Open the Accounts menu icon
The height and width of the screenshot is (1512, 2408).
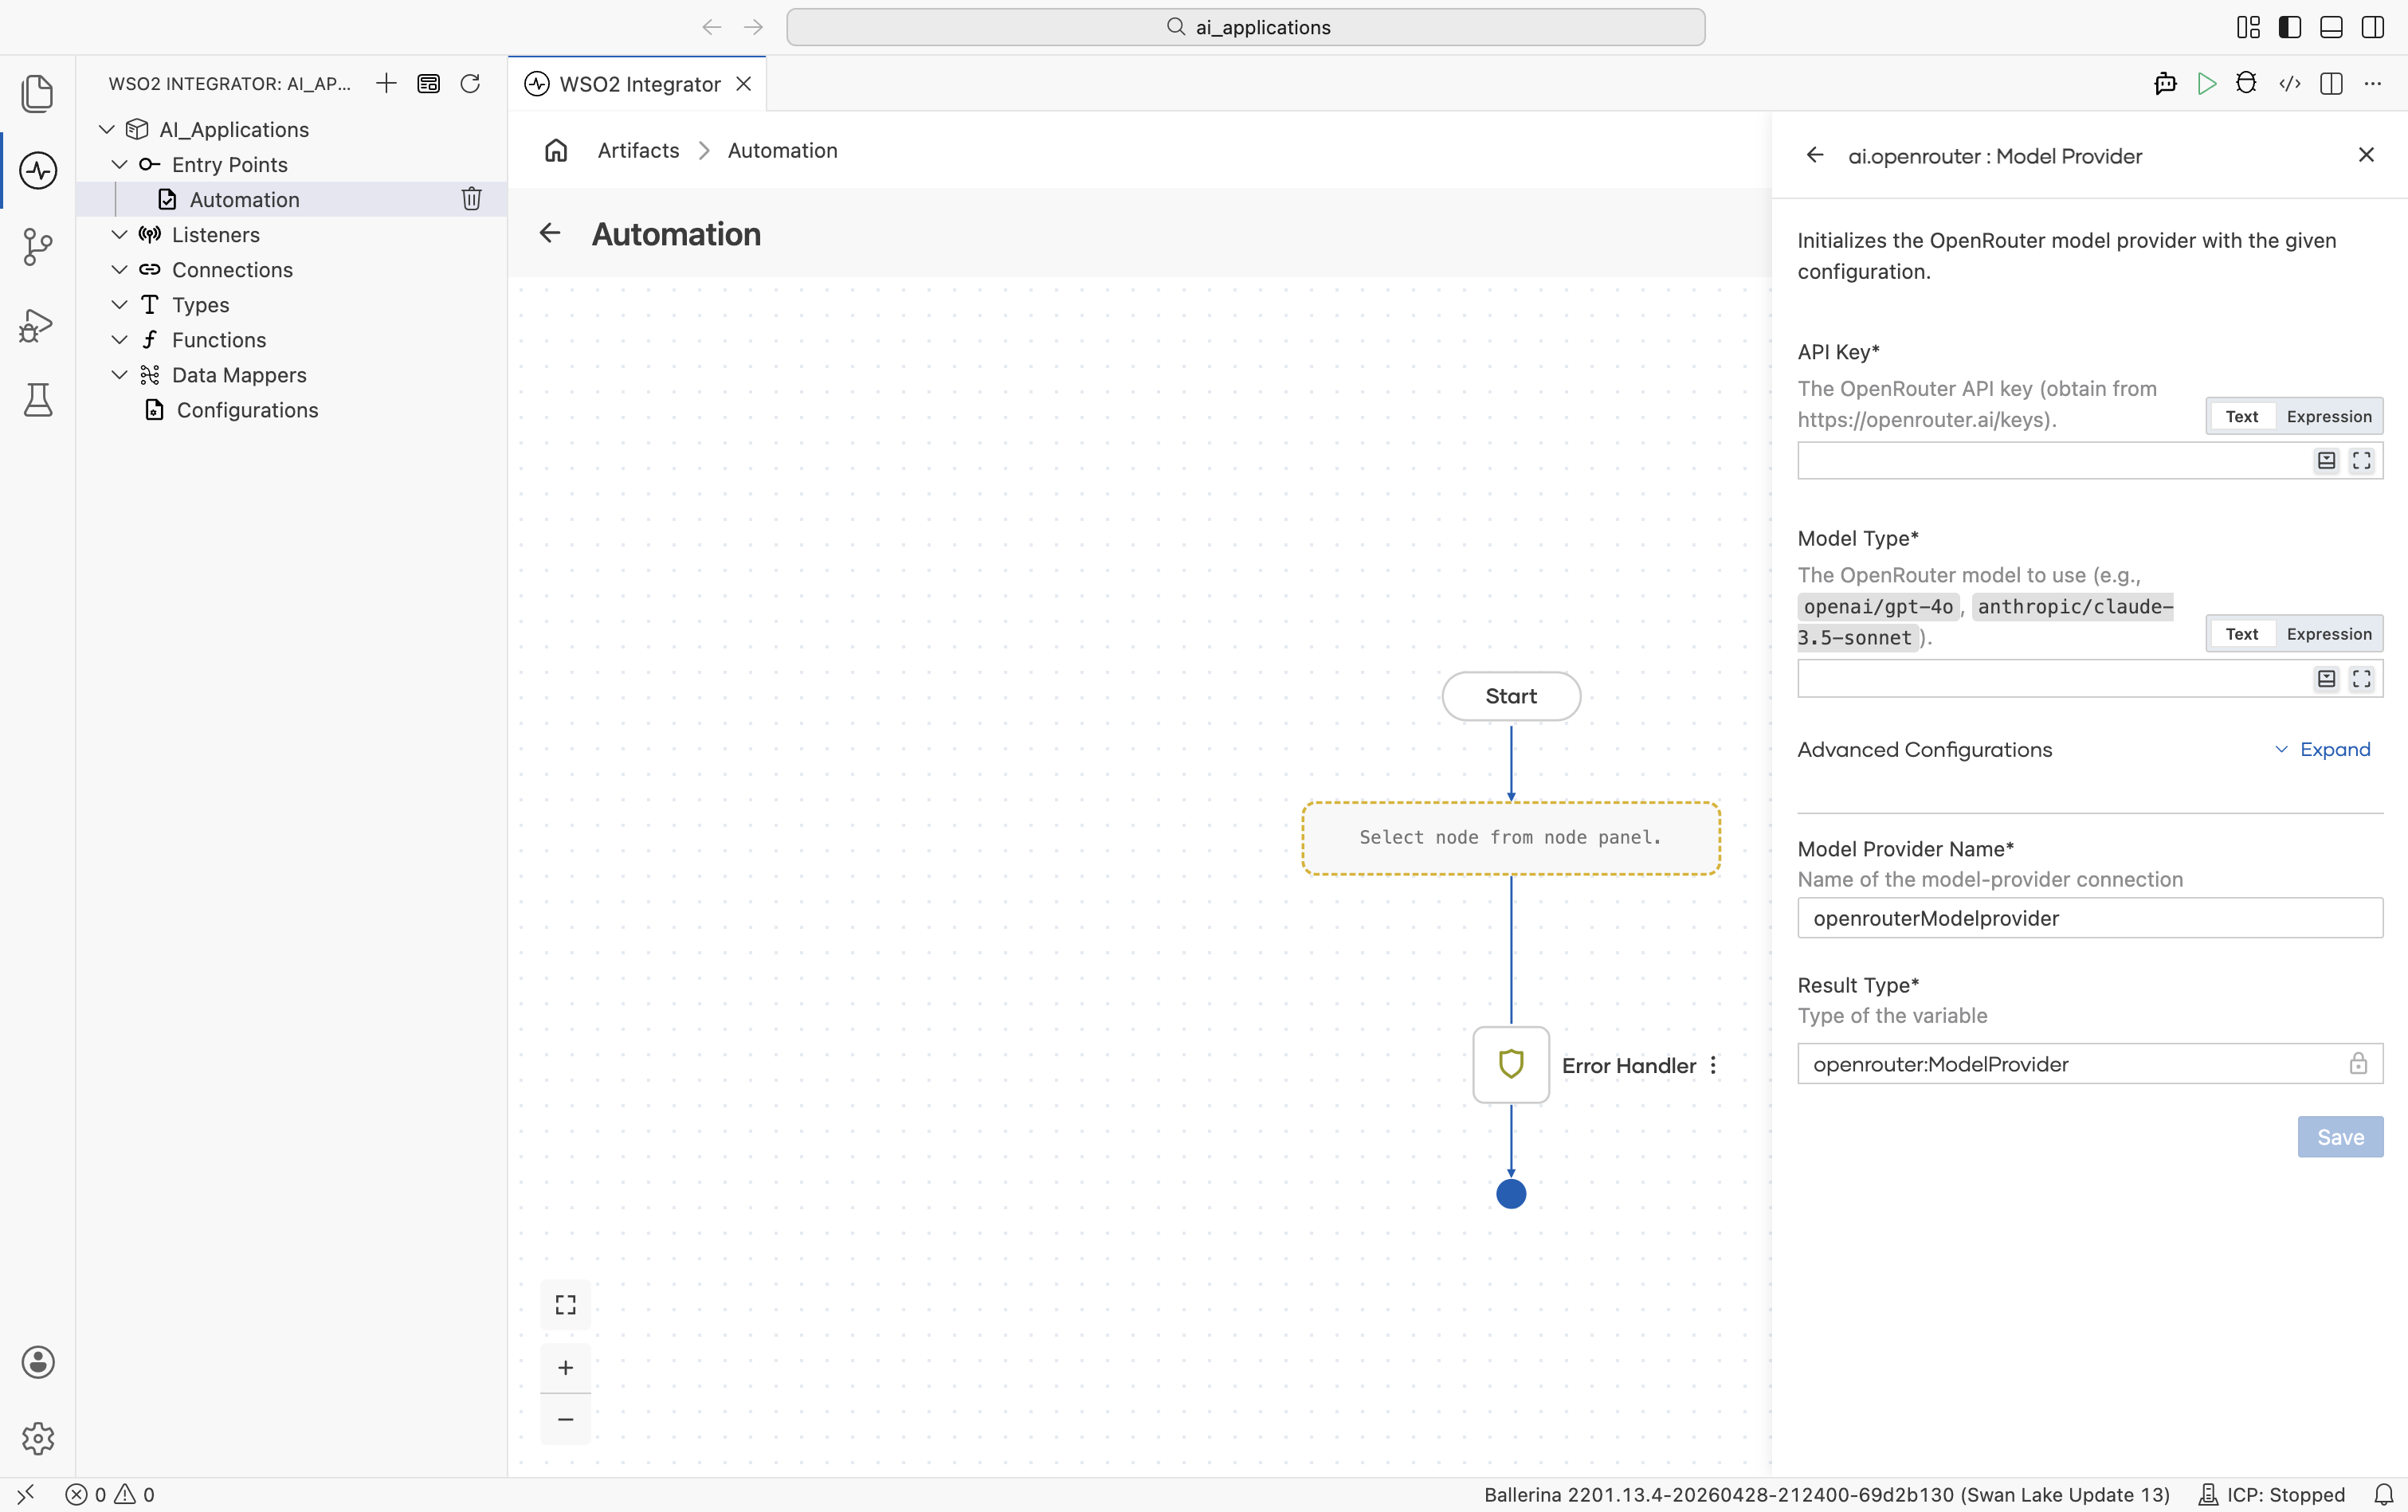tap(38, 1362)
